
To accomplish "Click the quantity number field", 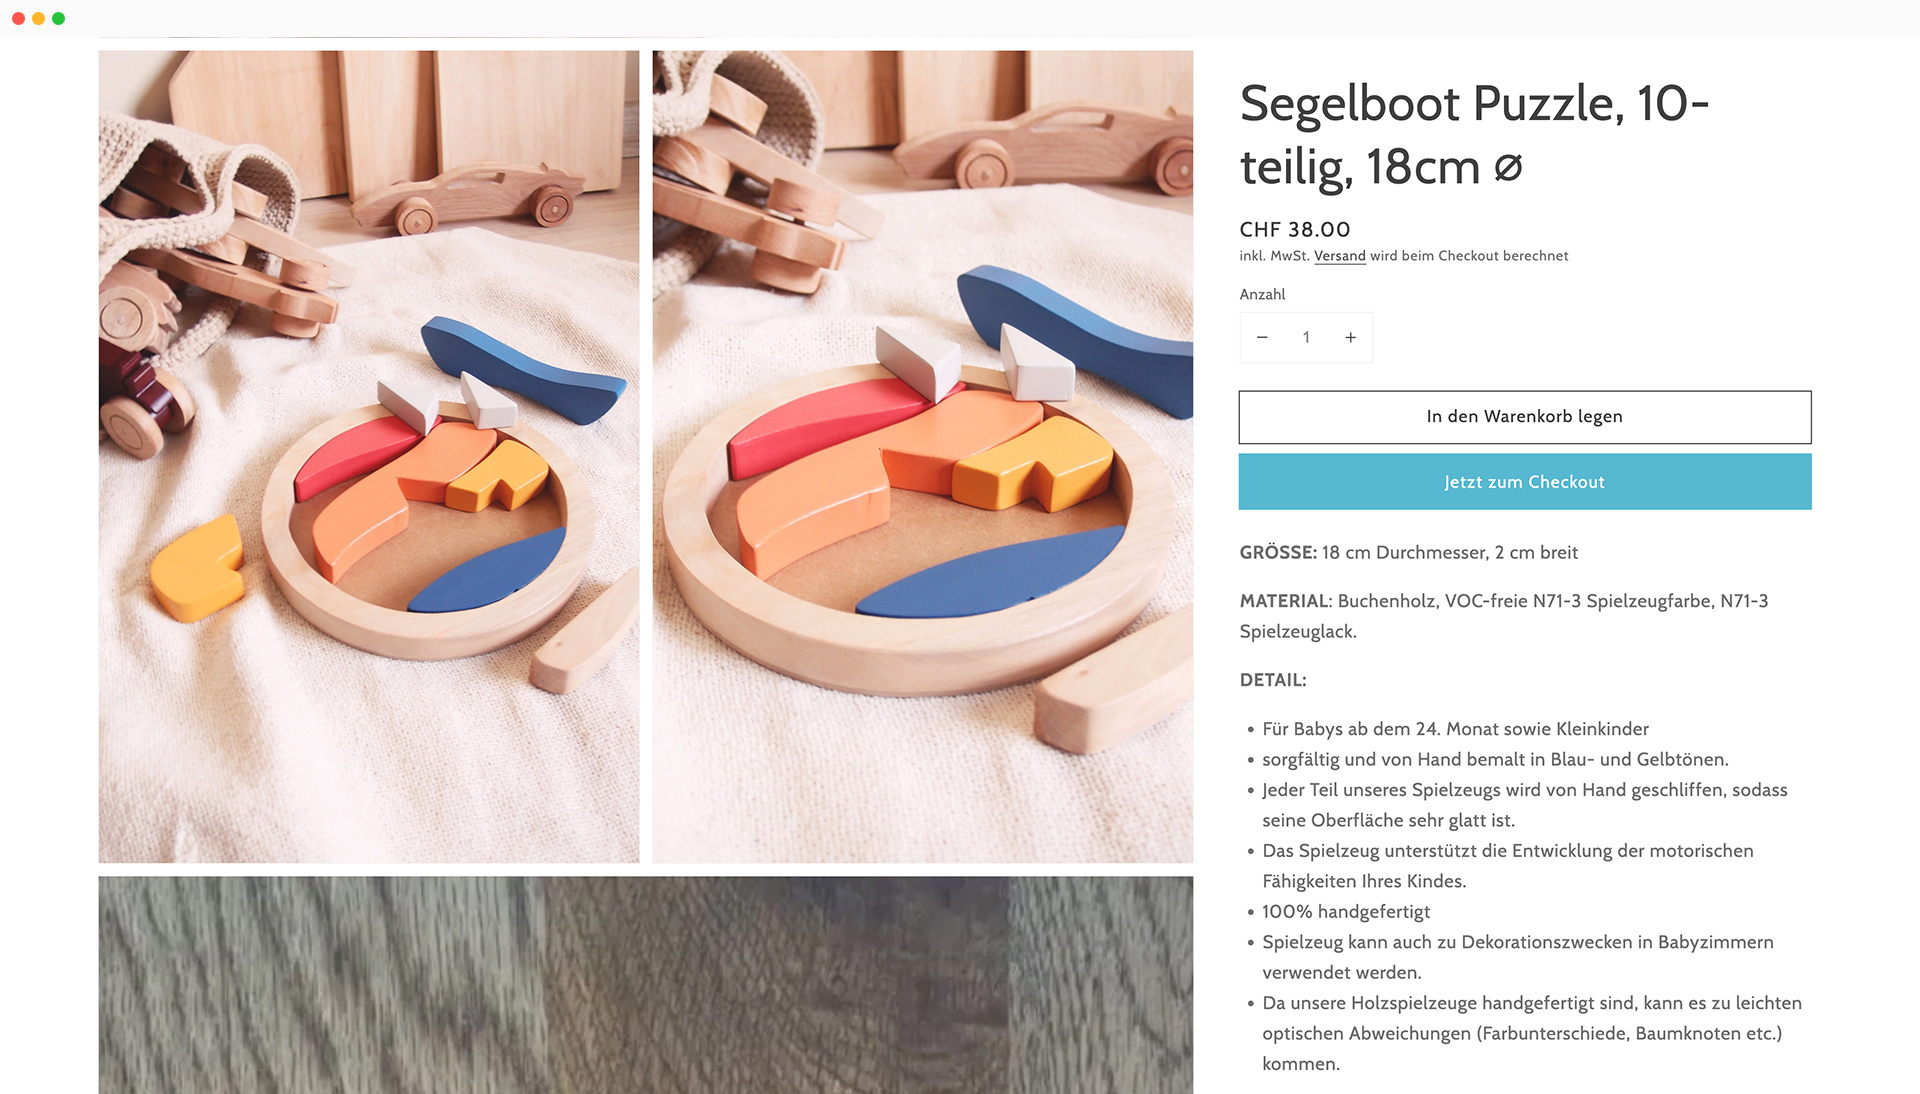I will tap(1306, 338).
